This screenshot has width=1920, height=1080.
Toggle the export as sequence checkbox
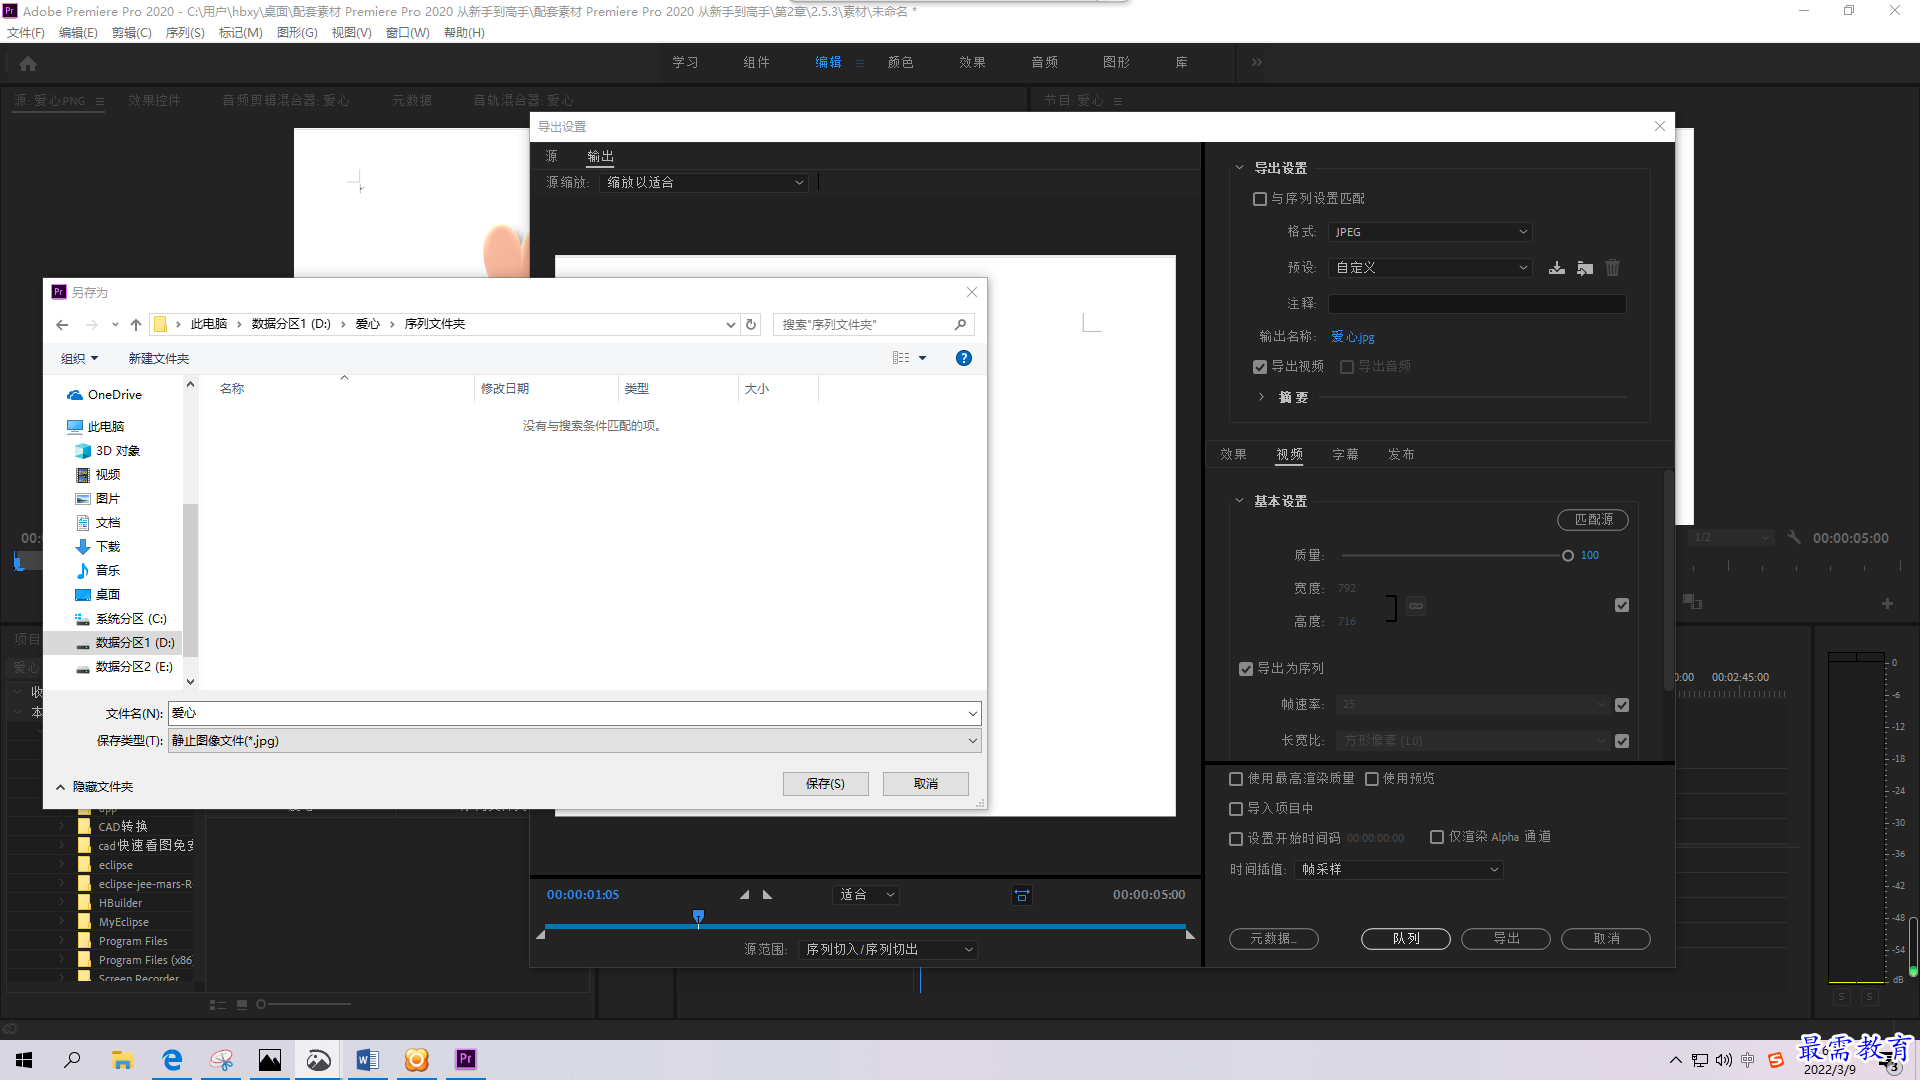[1246, 669]
